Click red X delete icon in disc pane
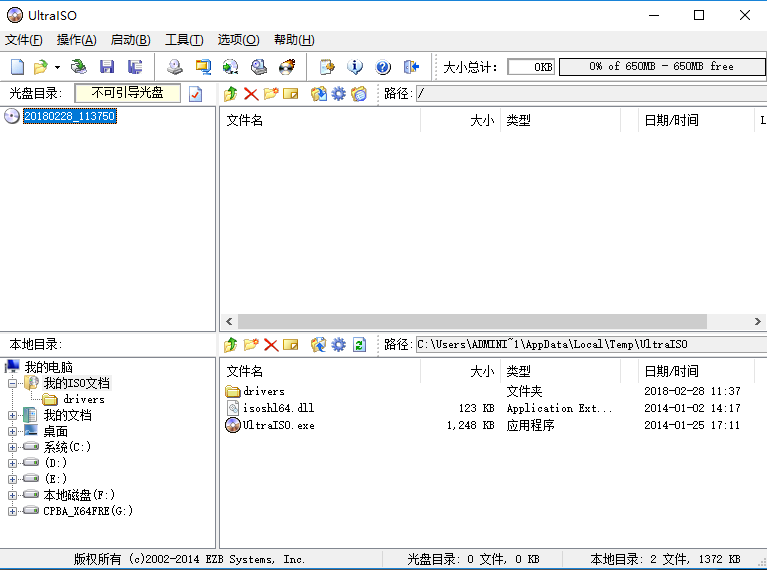Image resolution: width=767 pixels, height=570 pixels. coord(251,94)
